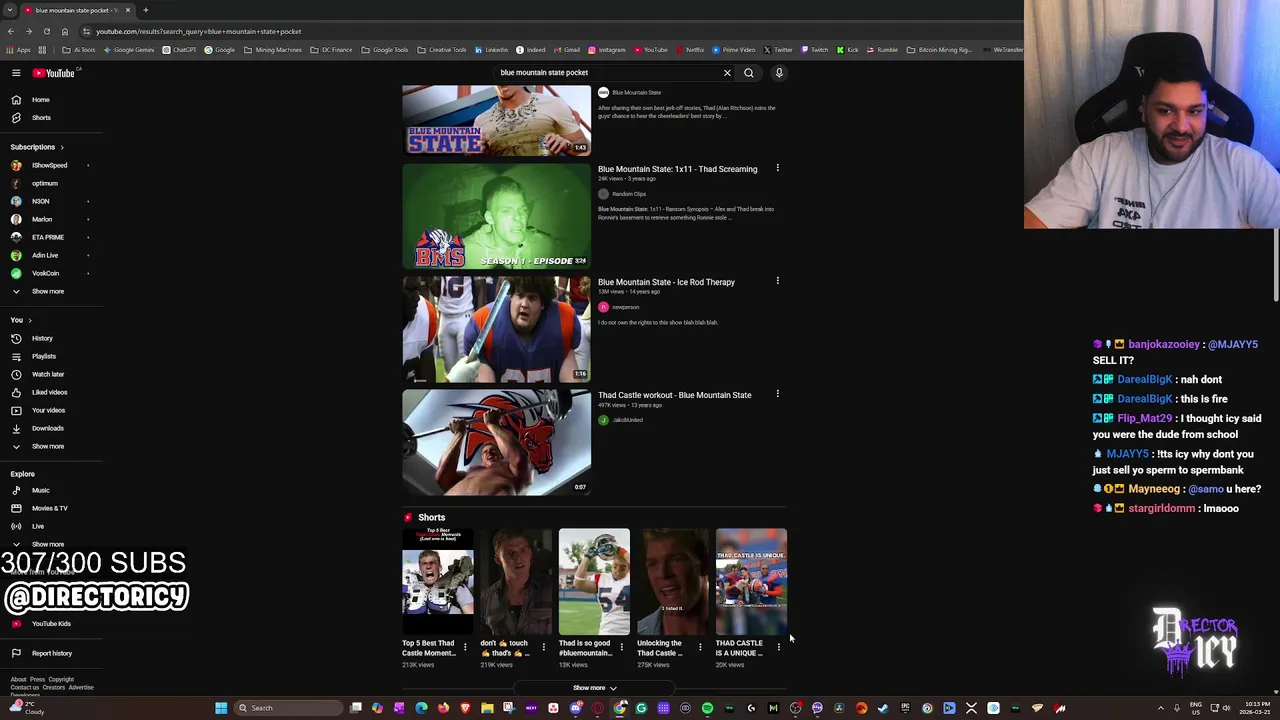Start voice search with the microphone
This screenshot has height=720, width=1280.
779,73
